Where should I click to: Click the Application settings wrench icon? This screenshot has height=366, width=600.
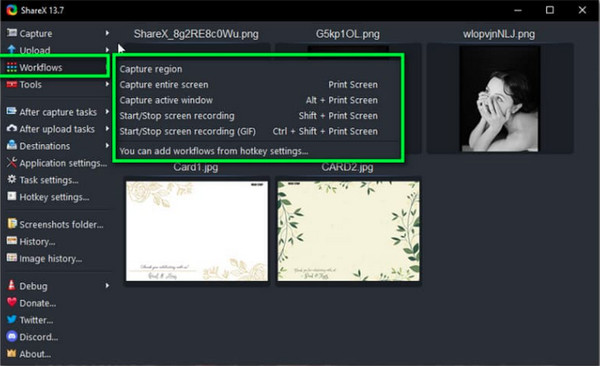(x=12, y=163)
